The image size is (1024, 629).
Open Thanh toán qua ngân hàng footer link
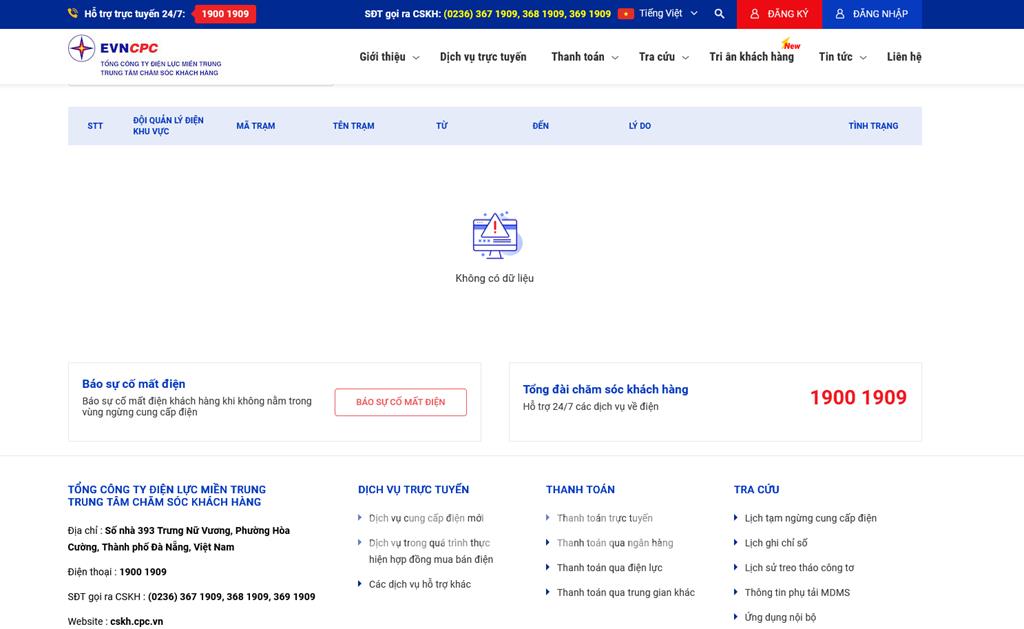pyautogui.click(x=614, y=543)
